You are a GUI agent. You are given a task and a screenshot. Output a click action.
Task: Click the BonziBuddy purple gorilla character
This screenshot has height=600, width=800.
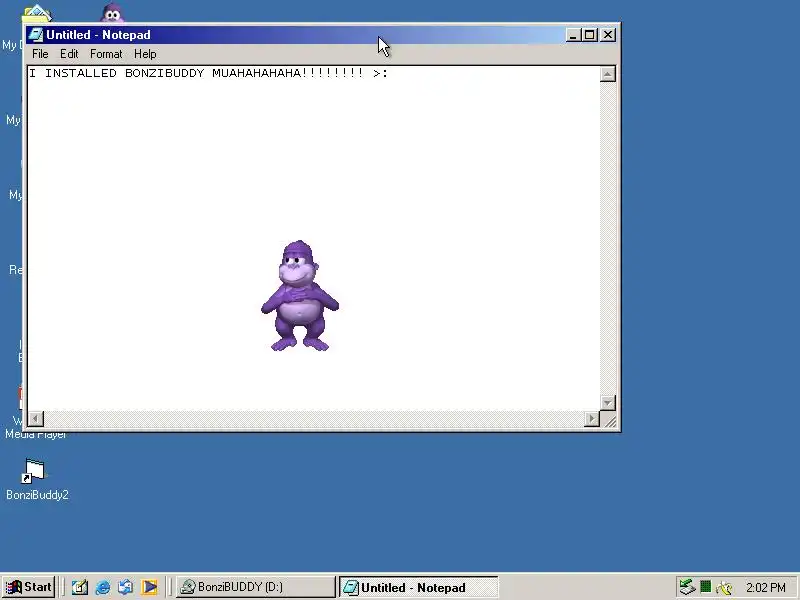[299, 296]
